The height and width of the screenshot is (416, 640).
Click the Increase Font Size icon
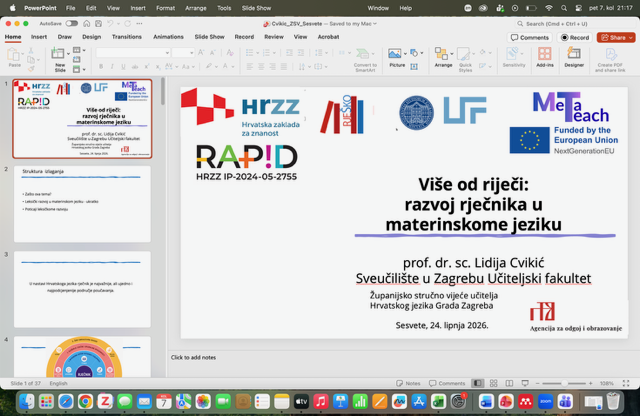pos(201,53)
